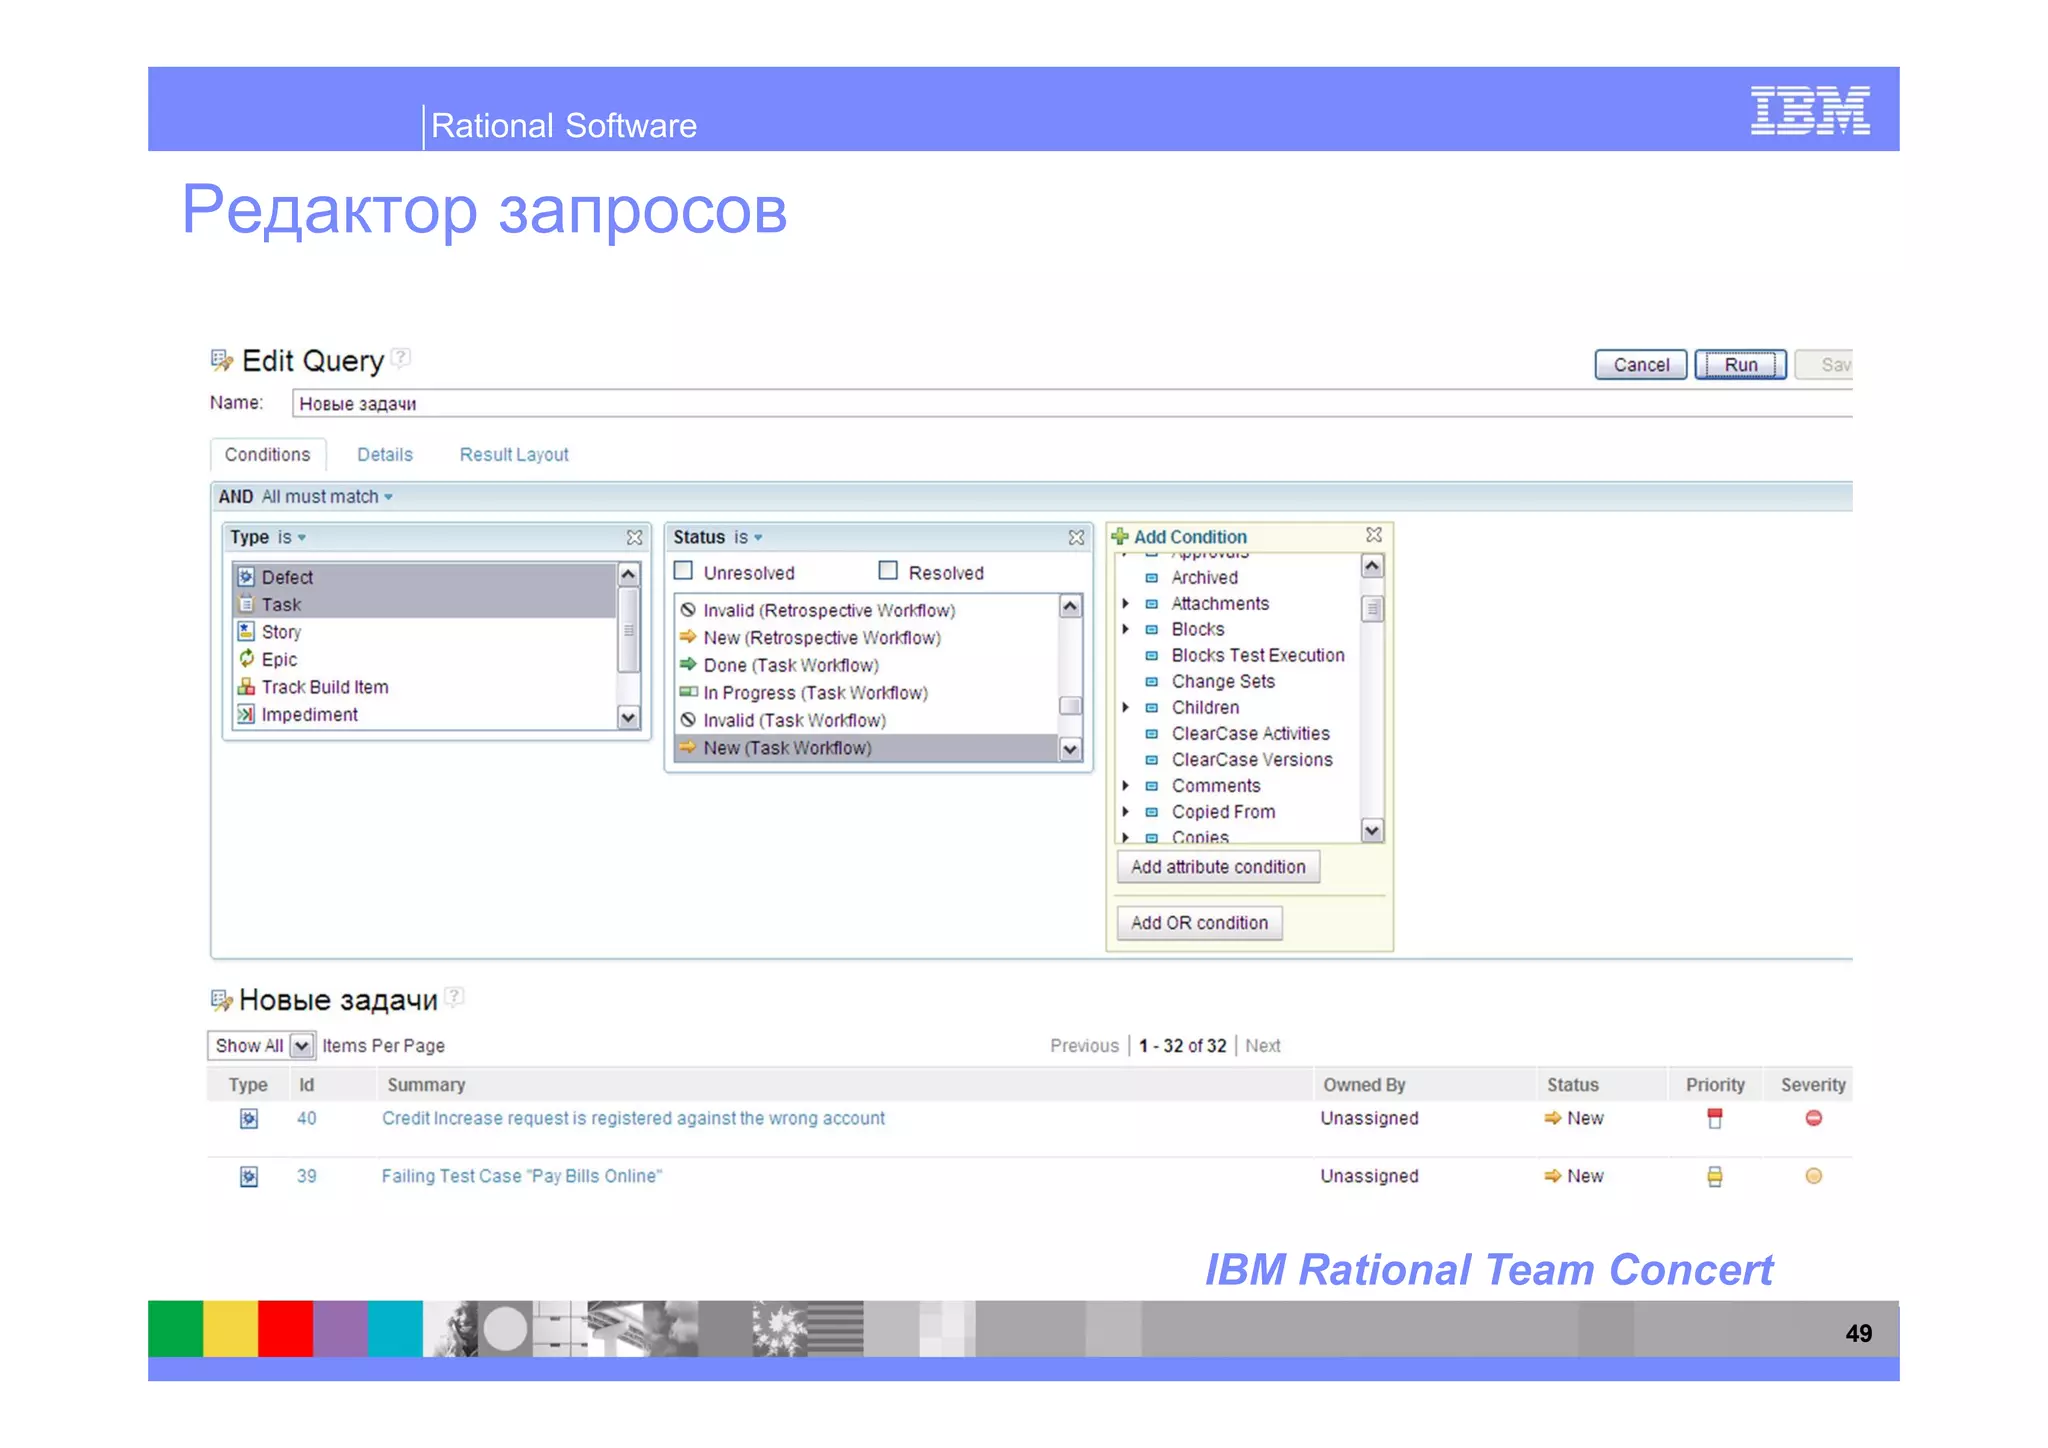Select the Story type icon
Screen dimensions: 2048x1448
coord(246,631)
